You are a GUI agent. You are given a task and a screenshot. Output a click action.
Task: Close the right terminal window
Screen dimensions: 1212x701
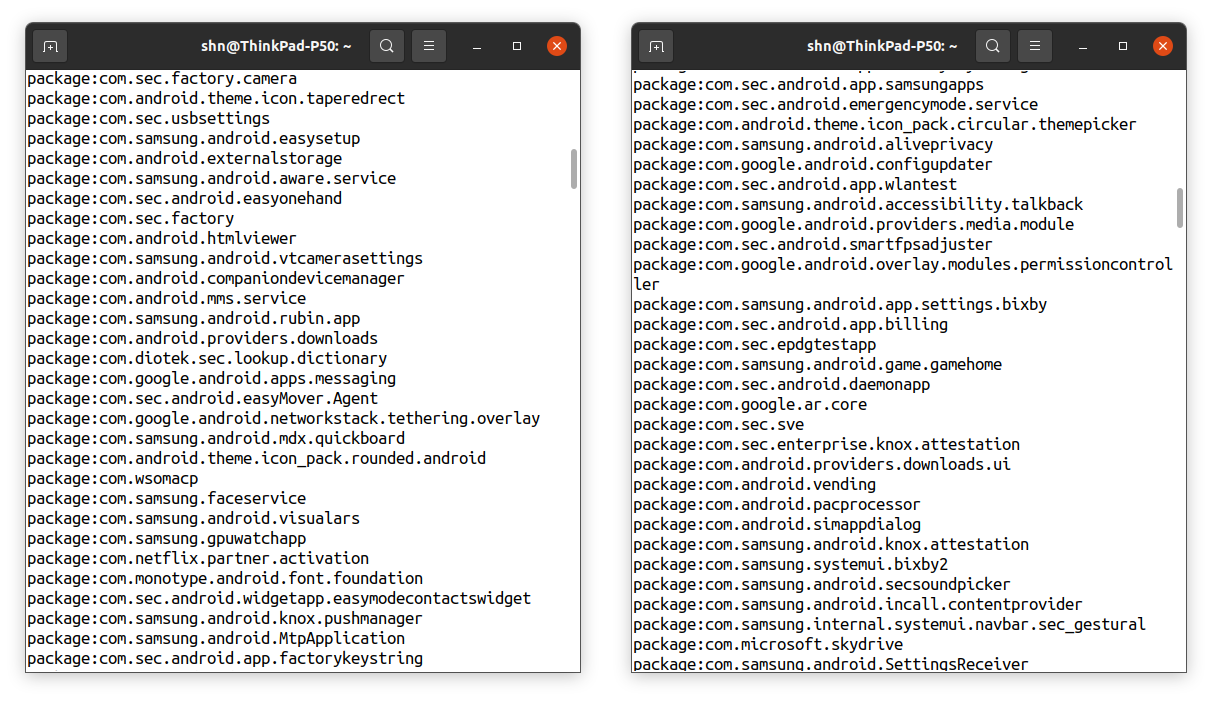coord(1163,46)
